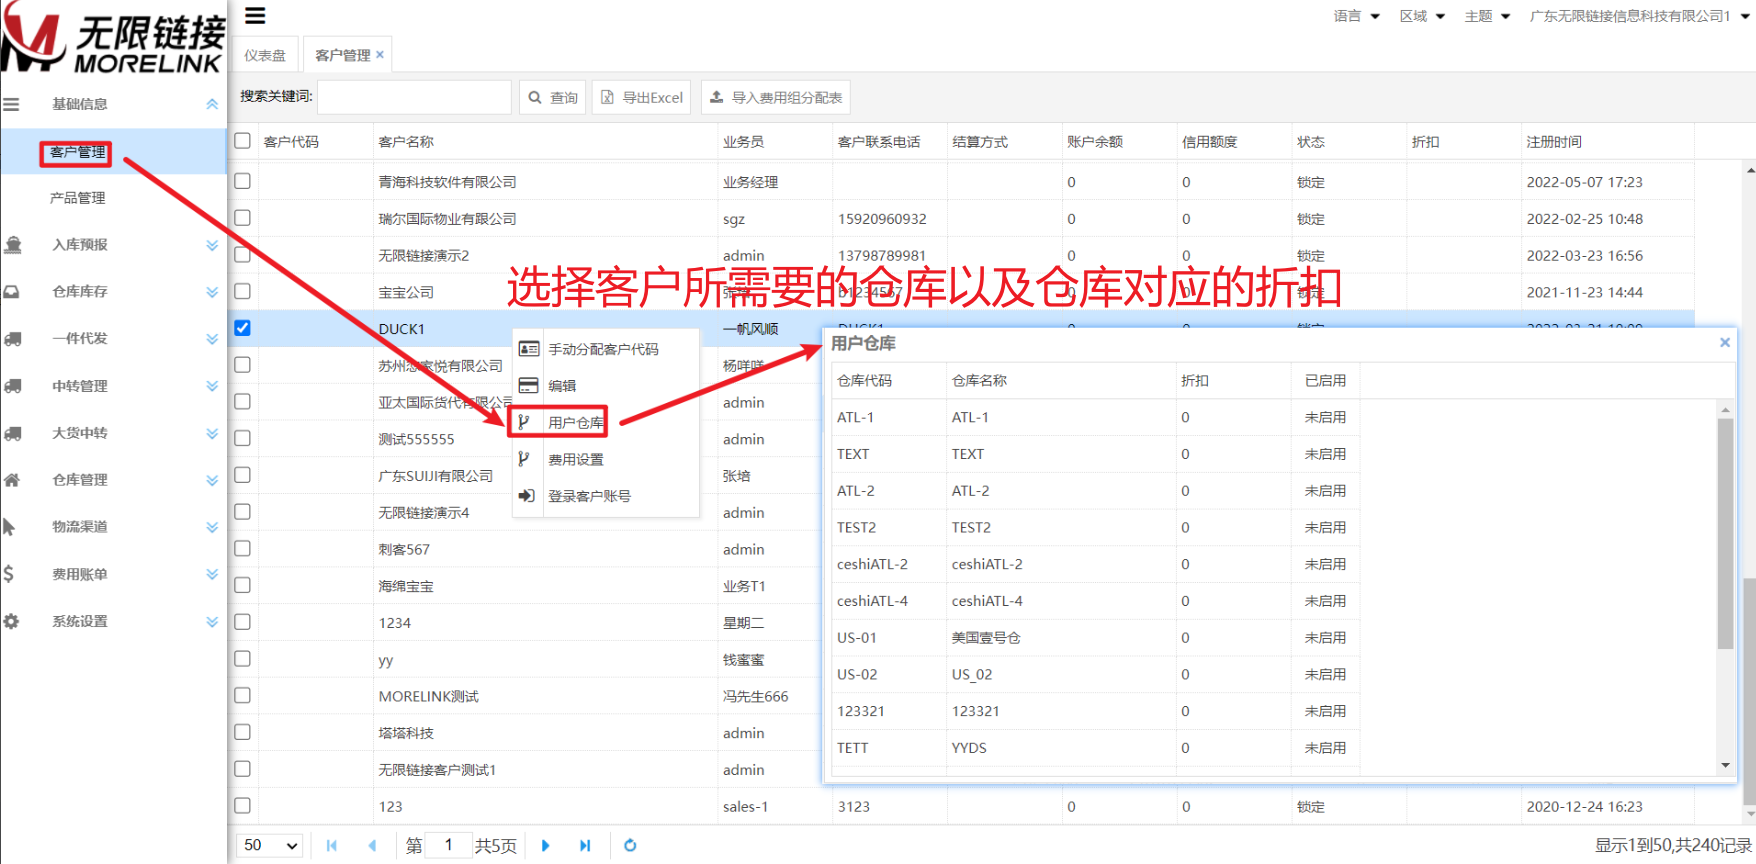The image size is (1756, 864).
Task: Open the 主题 dropdown
Action: (x=1487, y=16)
